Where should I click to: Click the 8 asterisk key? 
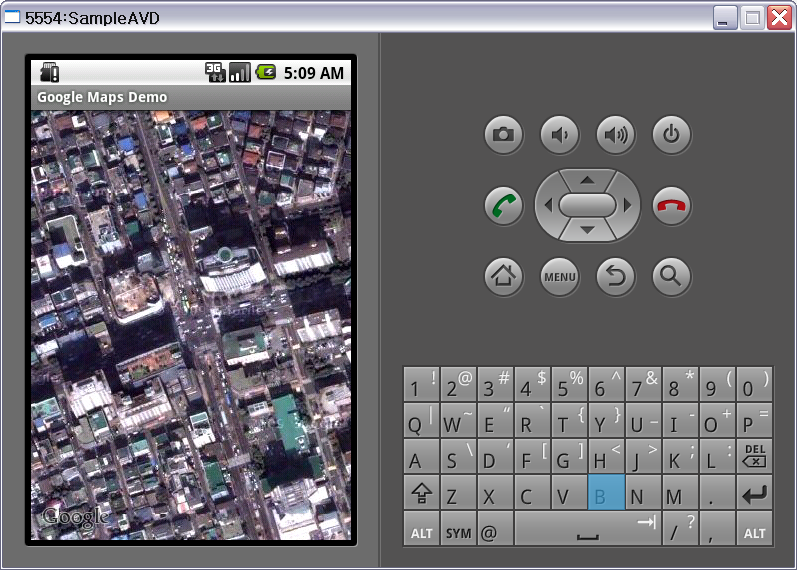click(681, 384)
